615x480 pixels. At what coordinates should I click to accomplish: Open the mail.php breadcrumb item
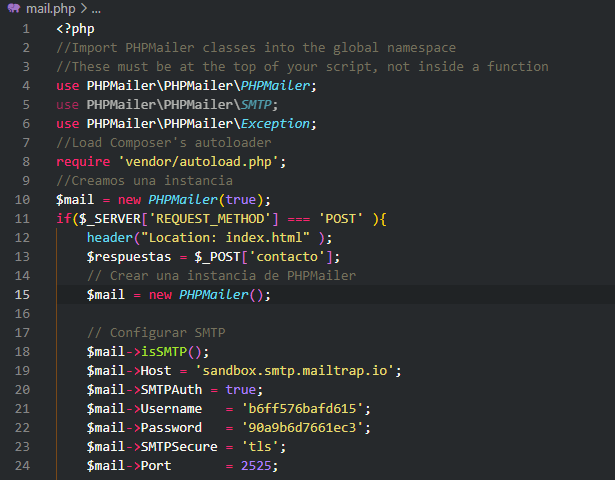(51, 9)
